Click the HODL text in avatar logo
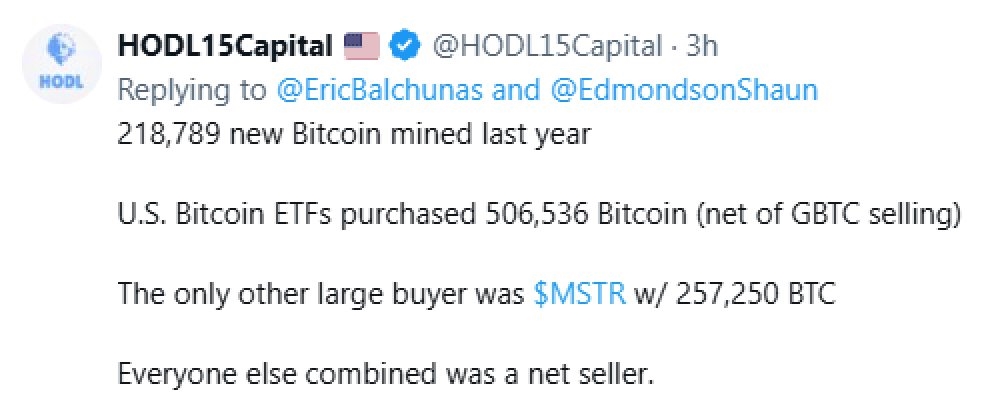Screen dimensions: 996x414 point(60,79)
